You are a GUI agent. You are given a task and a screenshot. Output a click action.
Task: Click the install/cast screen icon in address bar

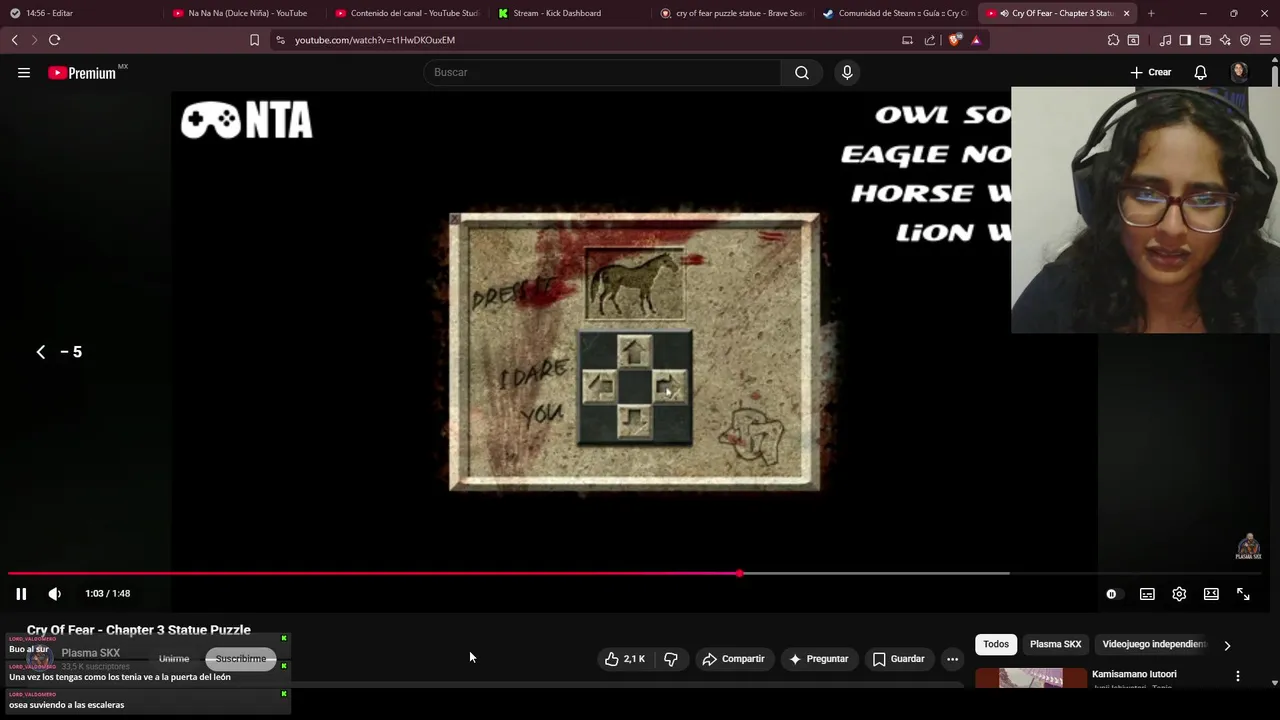click(x=907, y=40)
